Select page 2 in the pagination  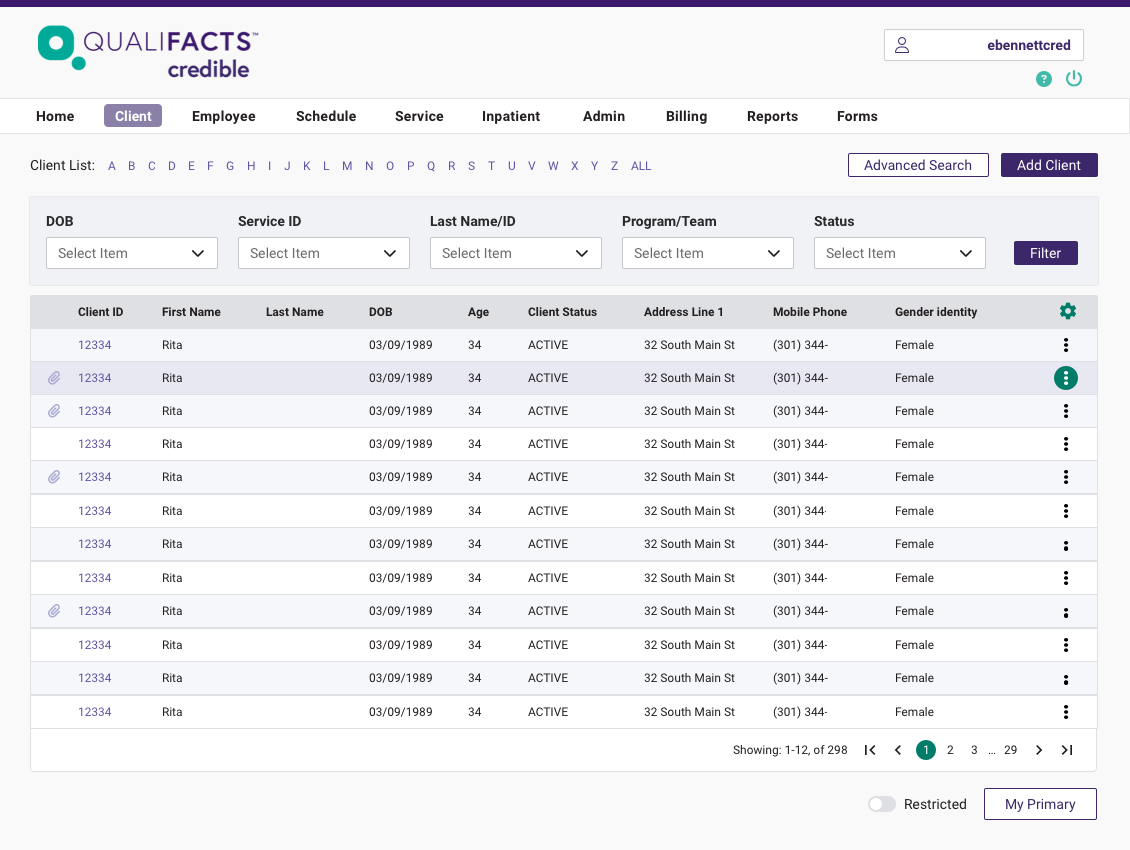[950, 749]
